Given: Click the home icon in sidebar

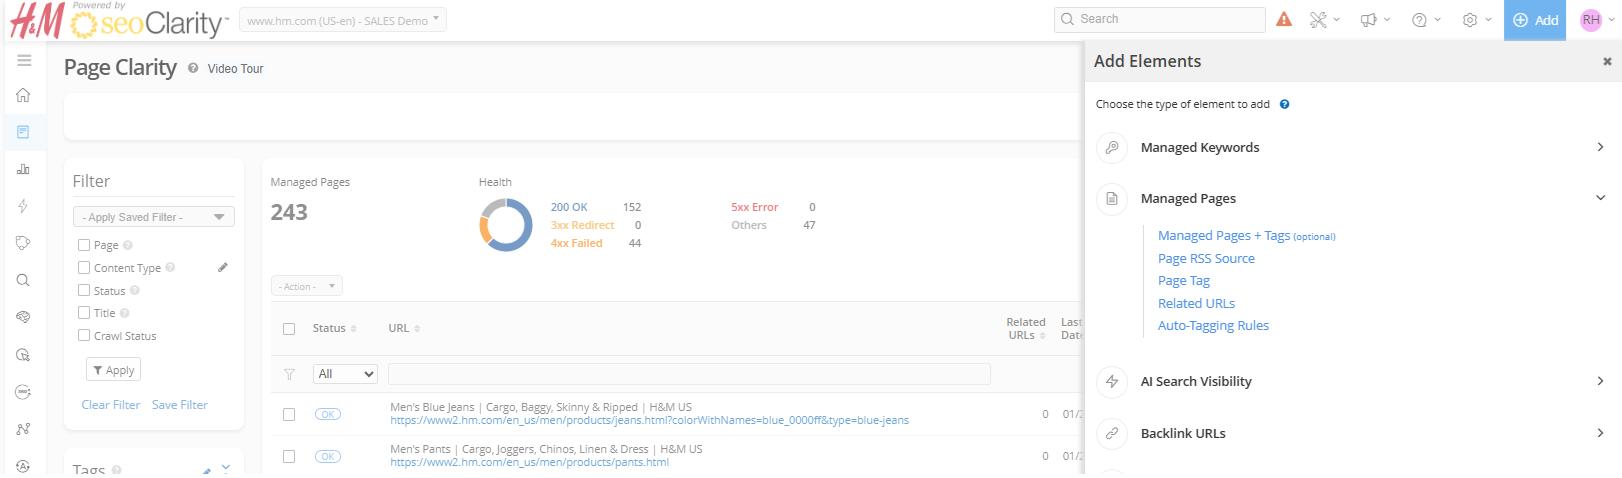Looking at the screenshot, I should tap(23, 95).
